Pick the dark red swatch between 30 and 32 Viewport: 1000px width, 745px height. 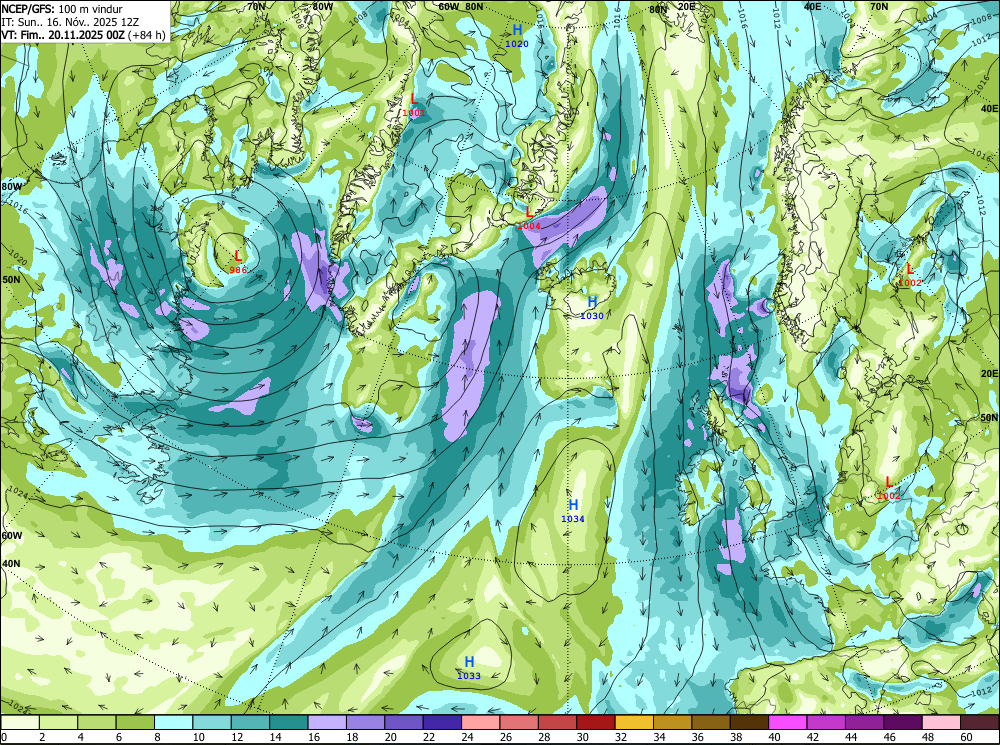(x=596, y=722)
